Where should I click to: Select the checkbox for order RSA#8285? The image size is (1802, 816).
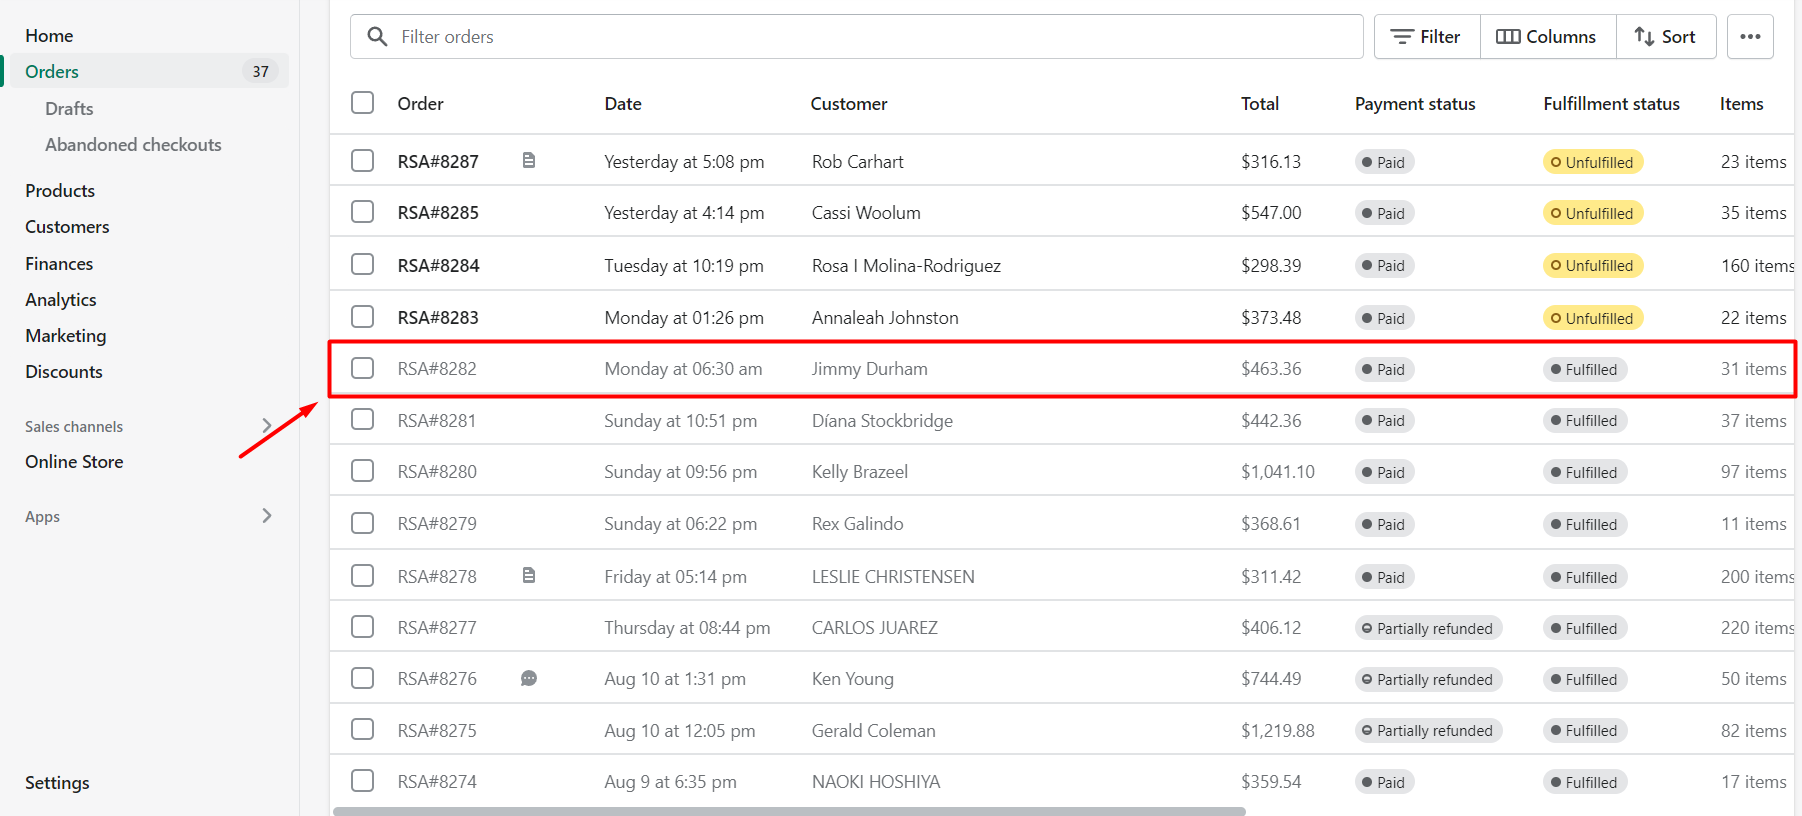363,212
